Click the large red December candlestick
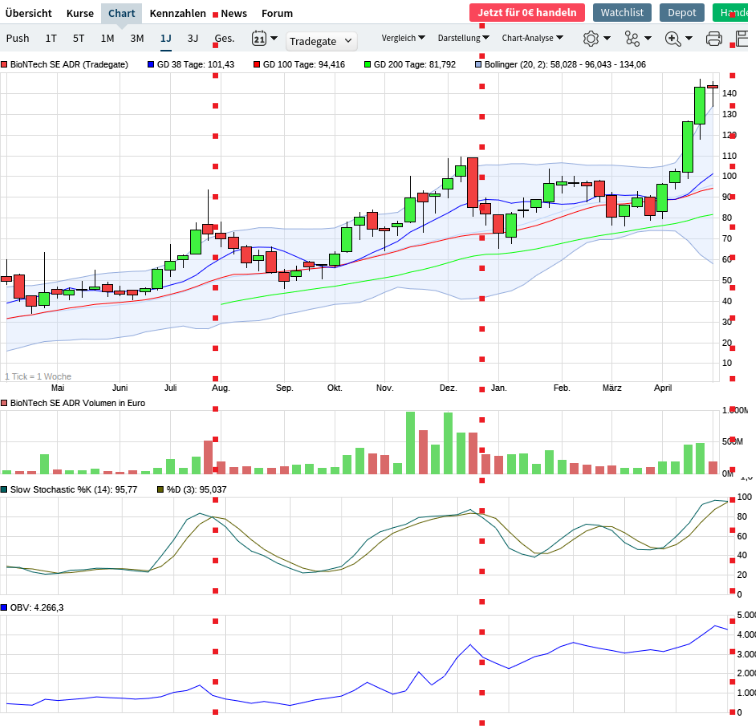 coord(472,182)
